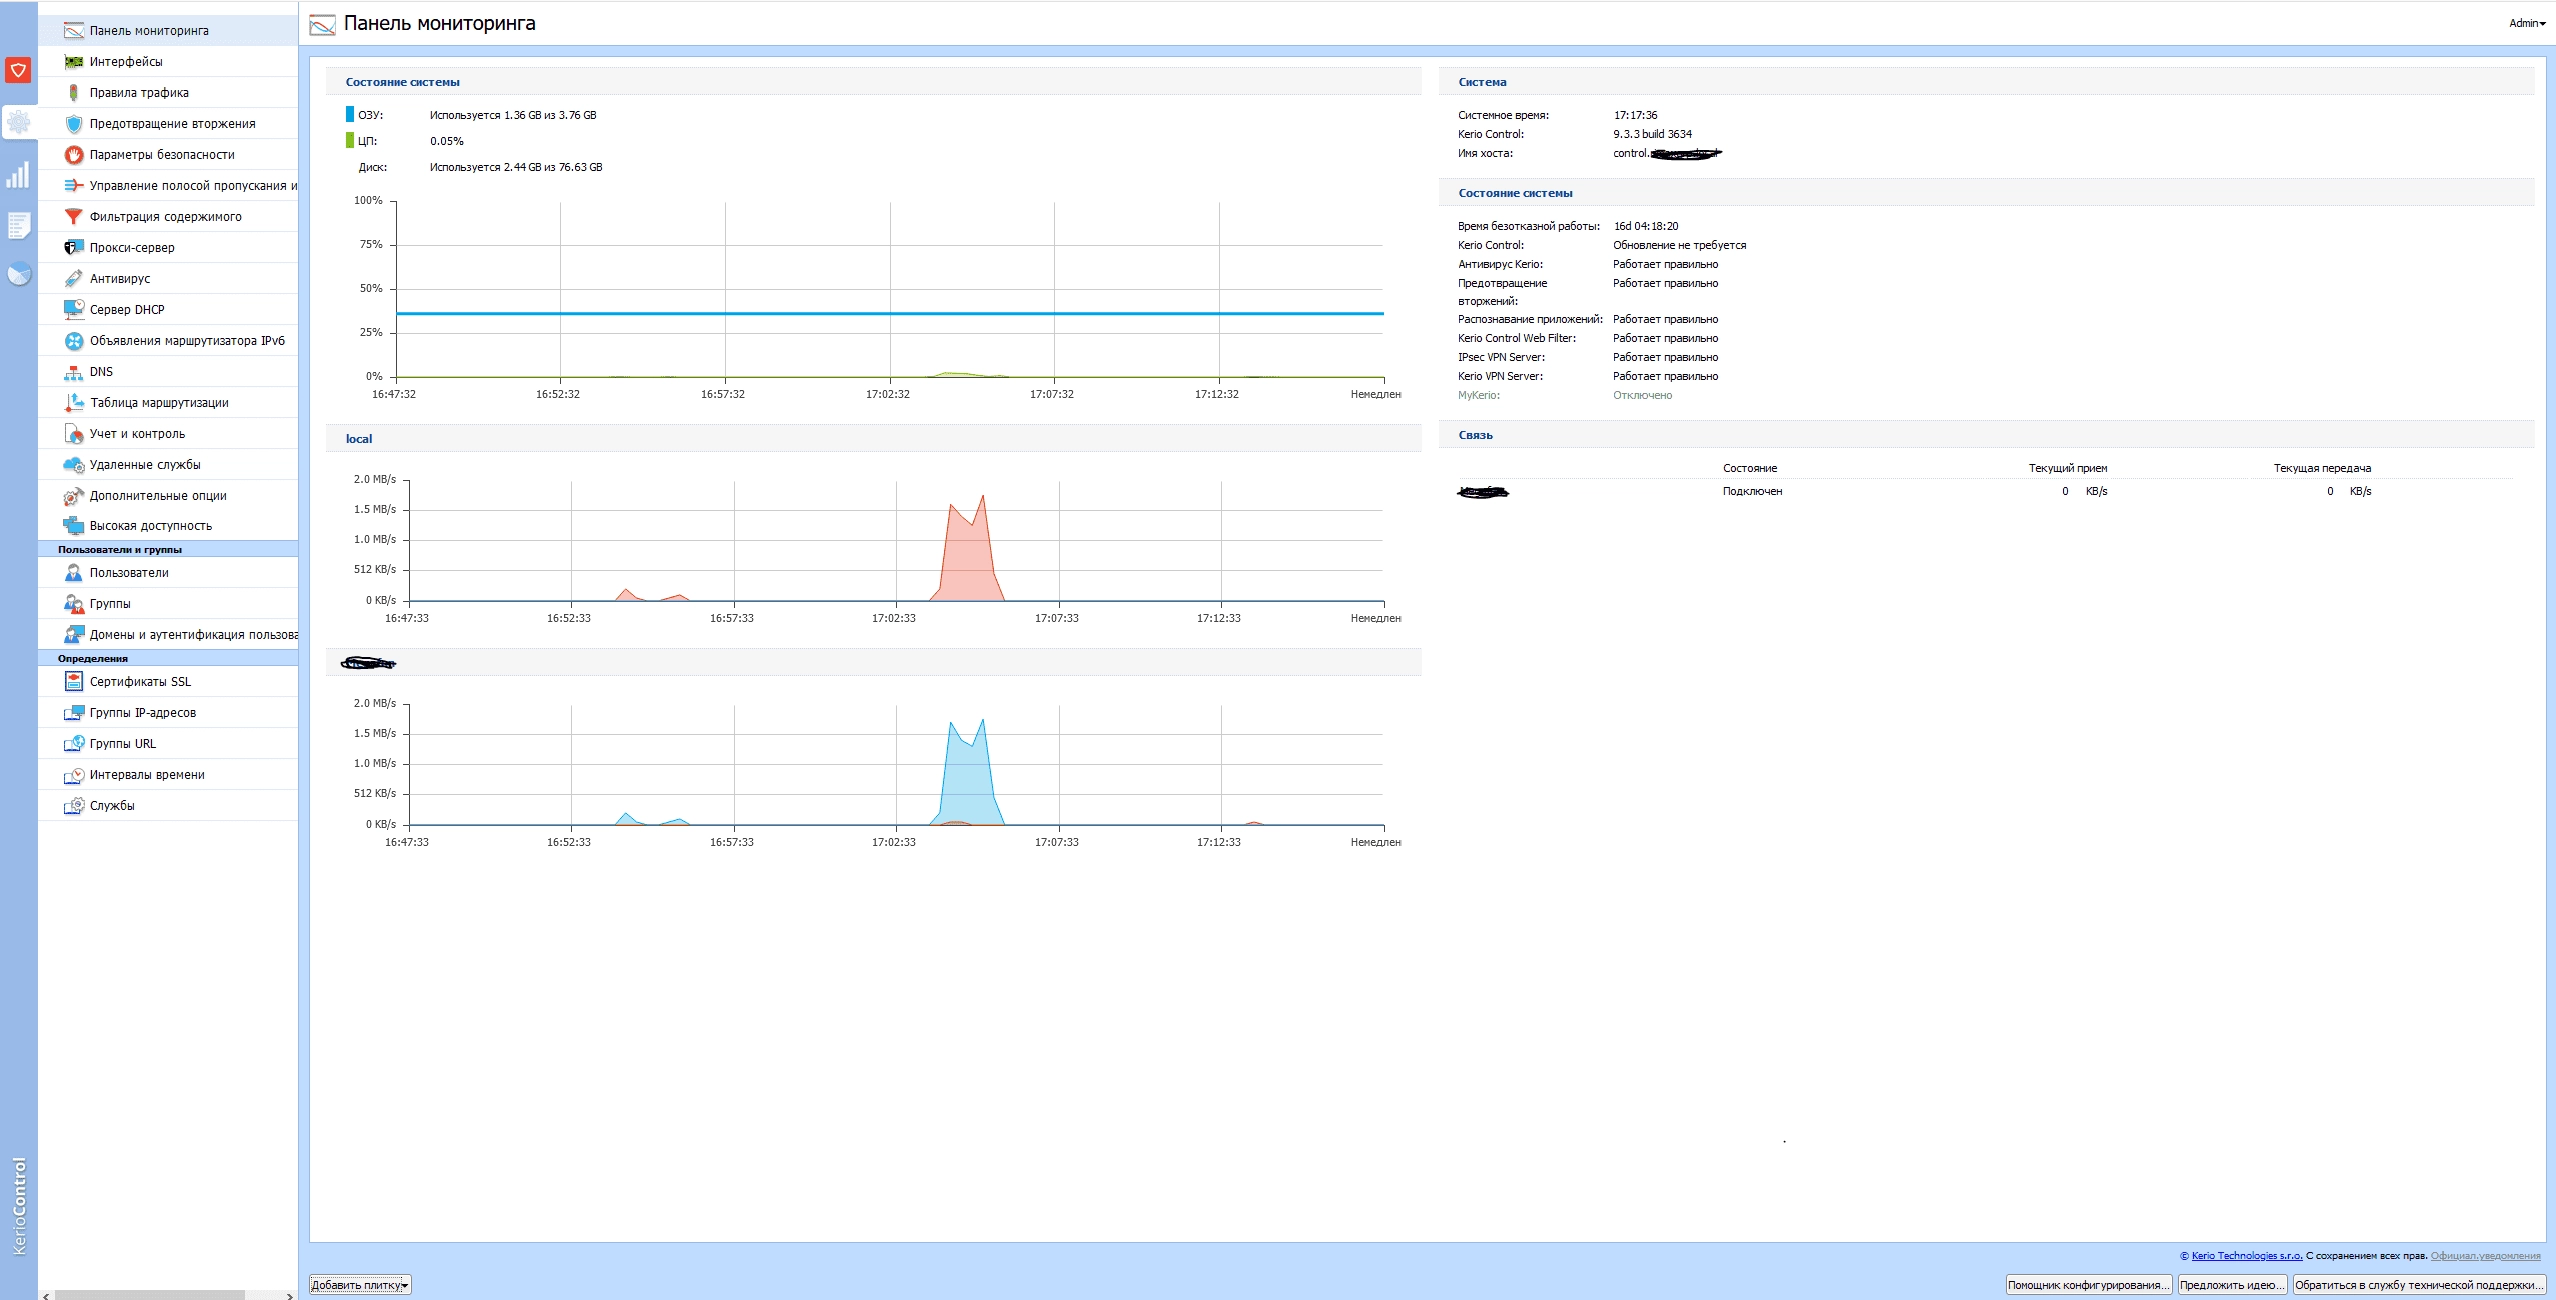Click the red Kerio shield icon in left strip
Image resolution: width=2556 pixels, height=1300 pixels.
(x=18, y=70)
